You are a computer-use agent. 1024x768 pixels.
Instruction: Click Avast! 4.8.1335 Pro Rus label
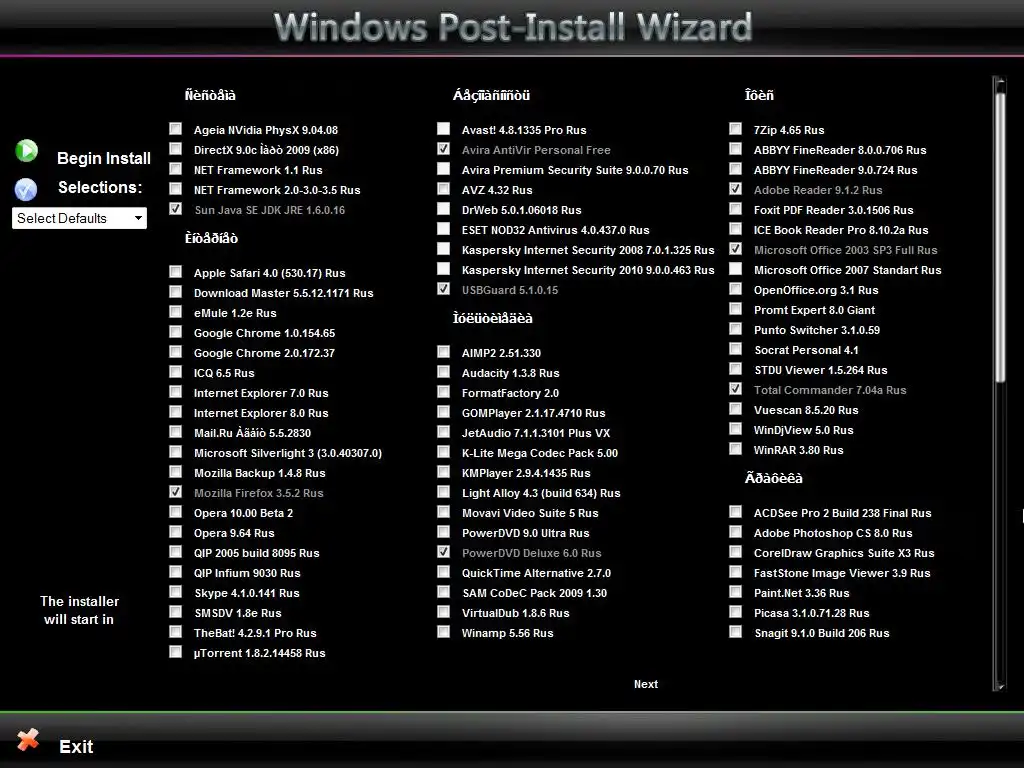pos(524,131)
